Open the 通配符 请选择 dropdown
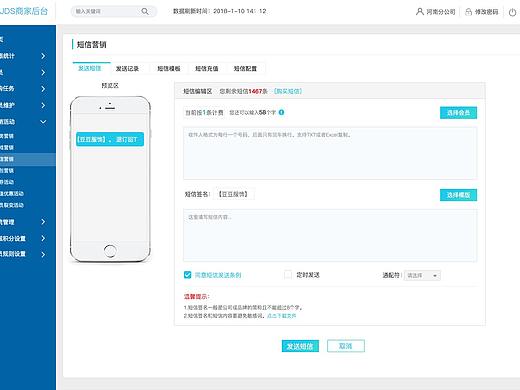This screenshot has height=390, width=520. [x=422, y=275]
